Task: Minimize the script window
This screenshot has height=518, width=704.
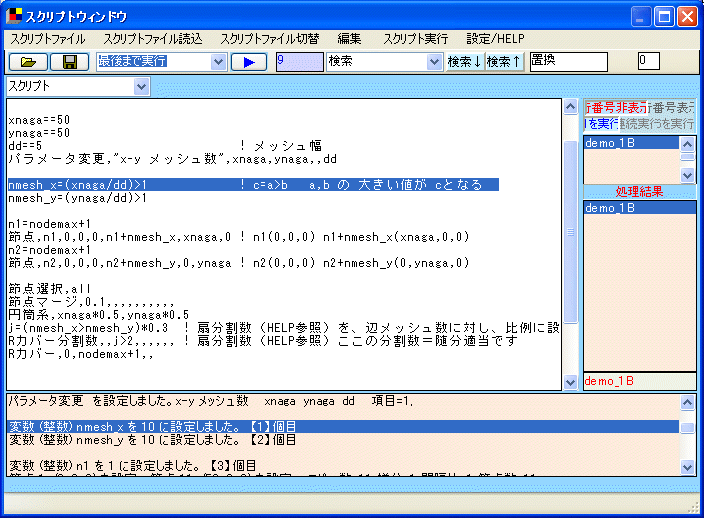Action: [641, 17]
